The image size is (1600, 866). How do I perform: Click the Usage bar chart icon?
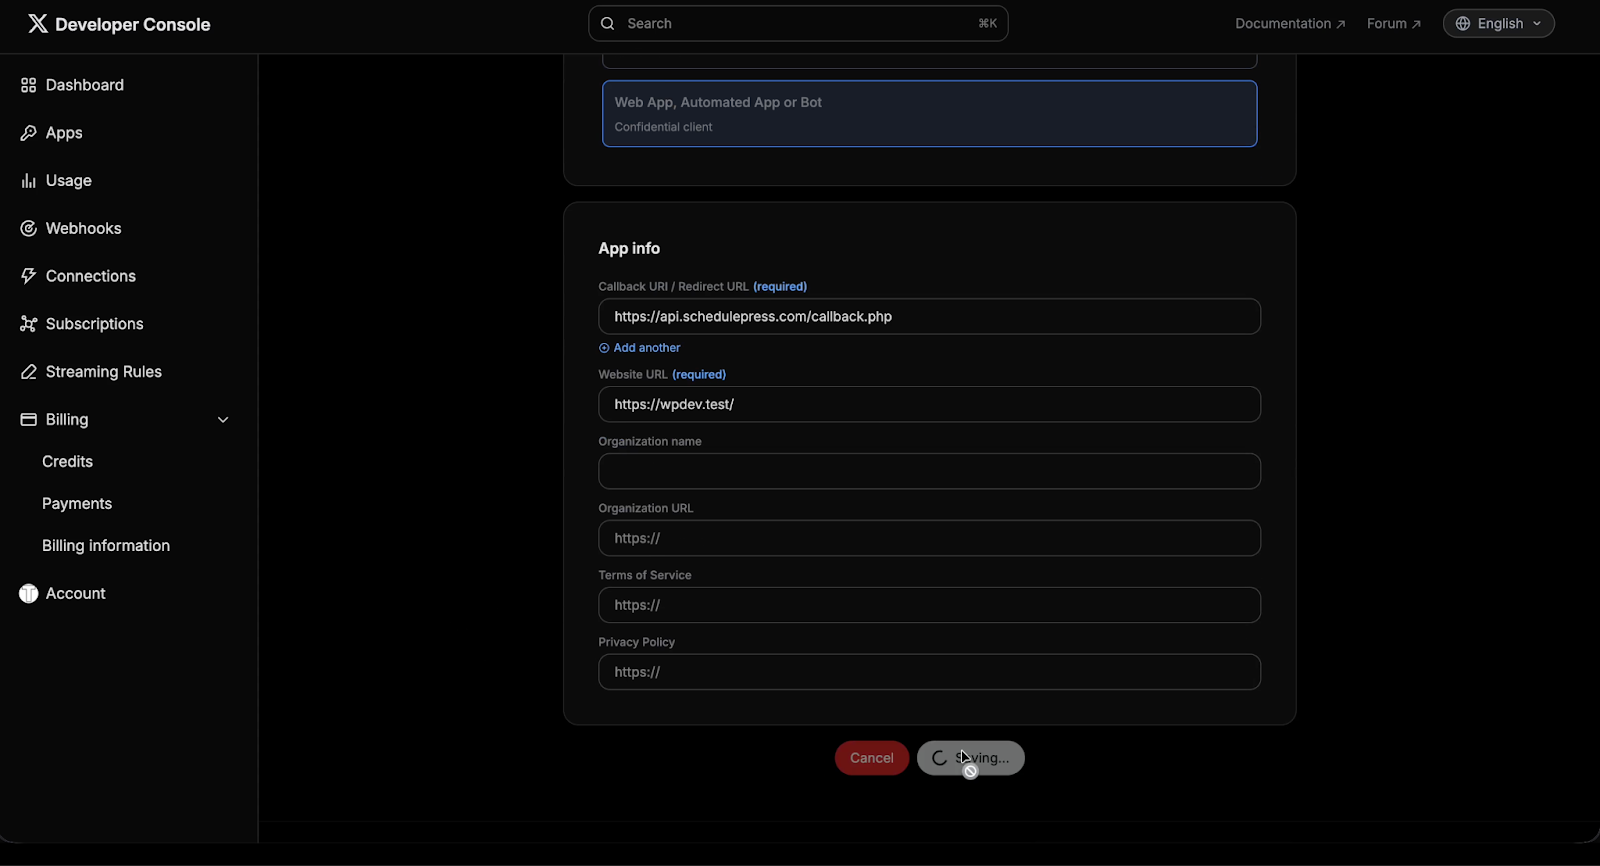[29, 181]
